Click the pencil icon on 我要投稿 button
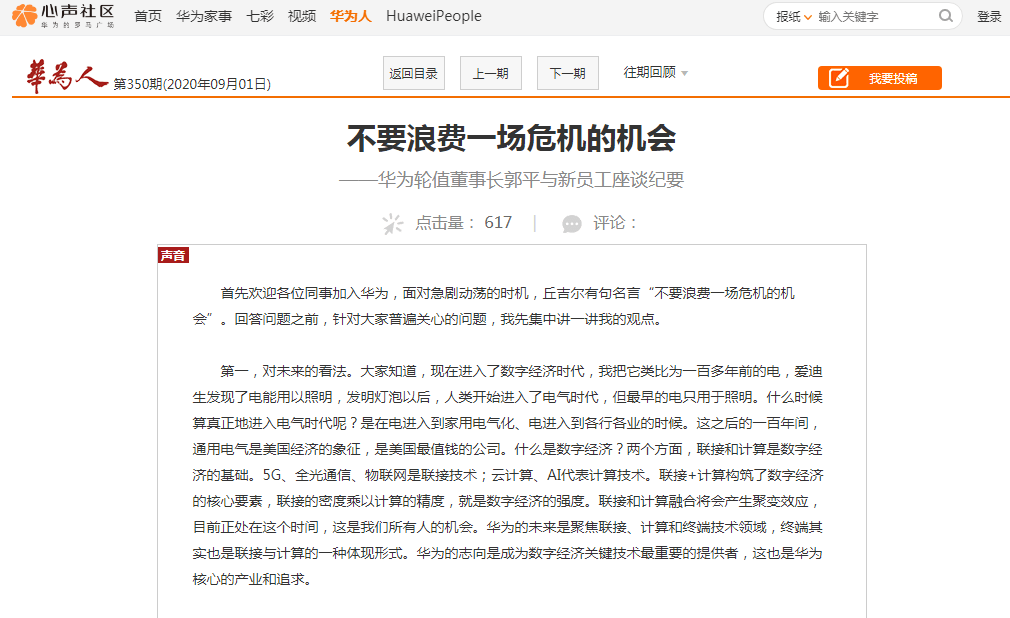Screen dimensions: 1010x618 (840, 77)
